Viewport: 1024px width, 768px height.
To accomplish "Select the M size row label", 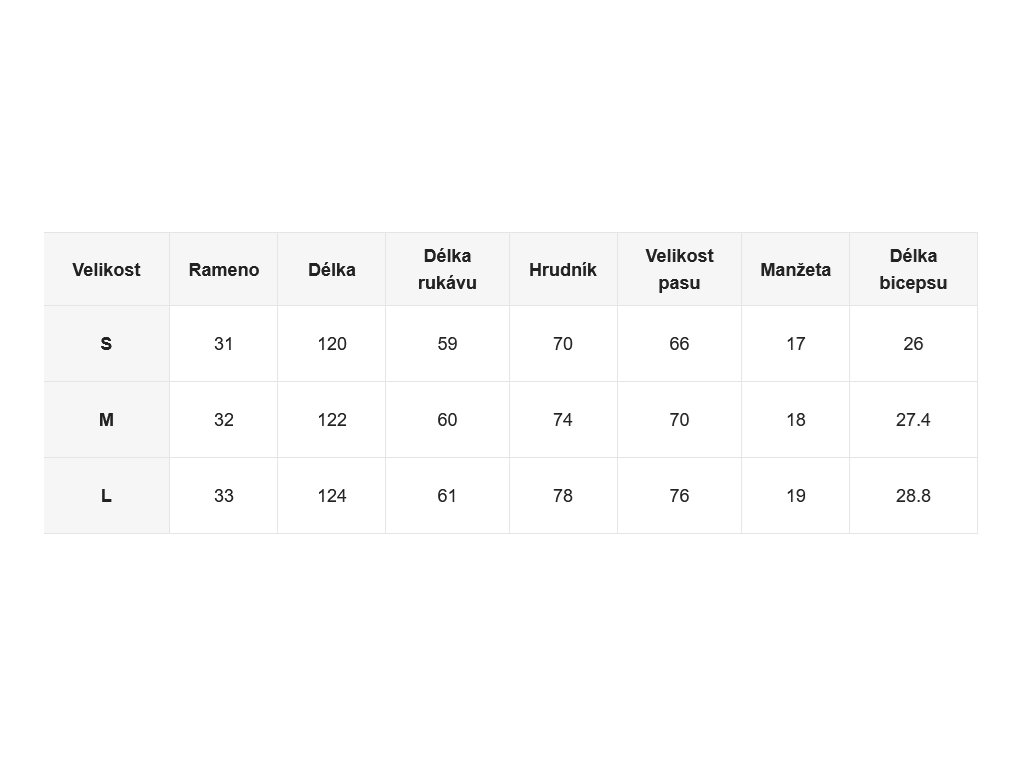I will (106, 419).
